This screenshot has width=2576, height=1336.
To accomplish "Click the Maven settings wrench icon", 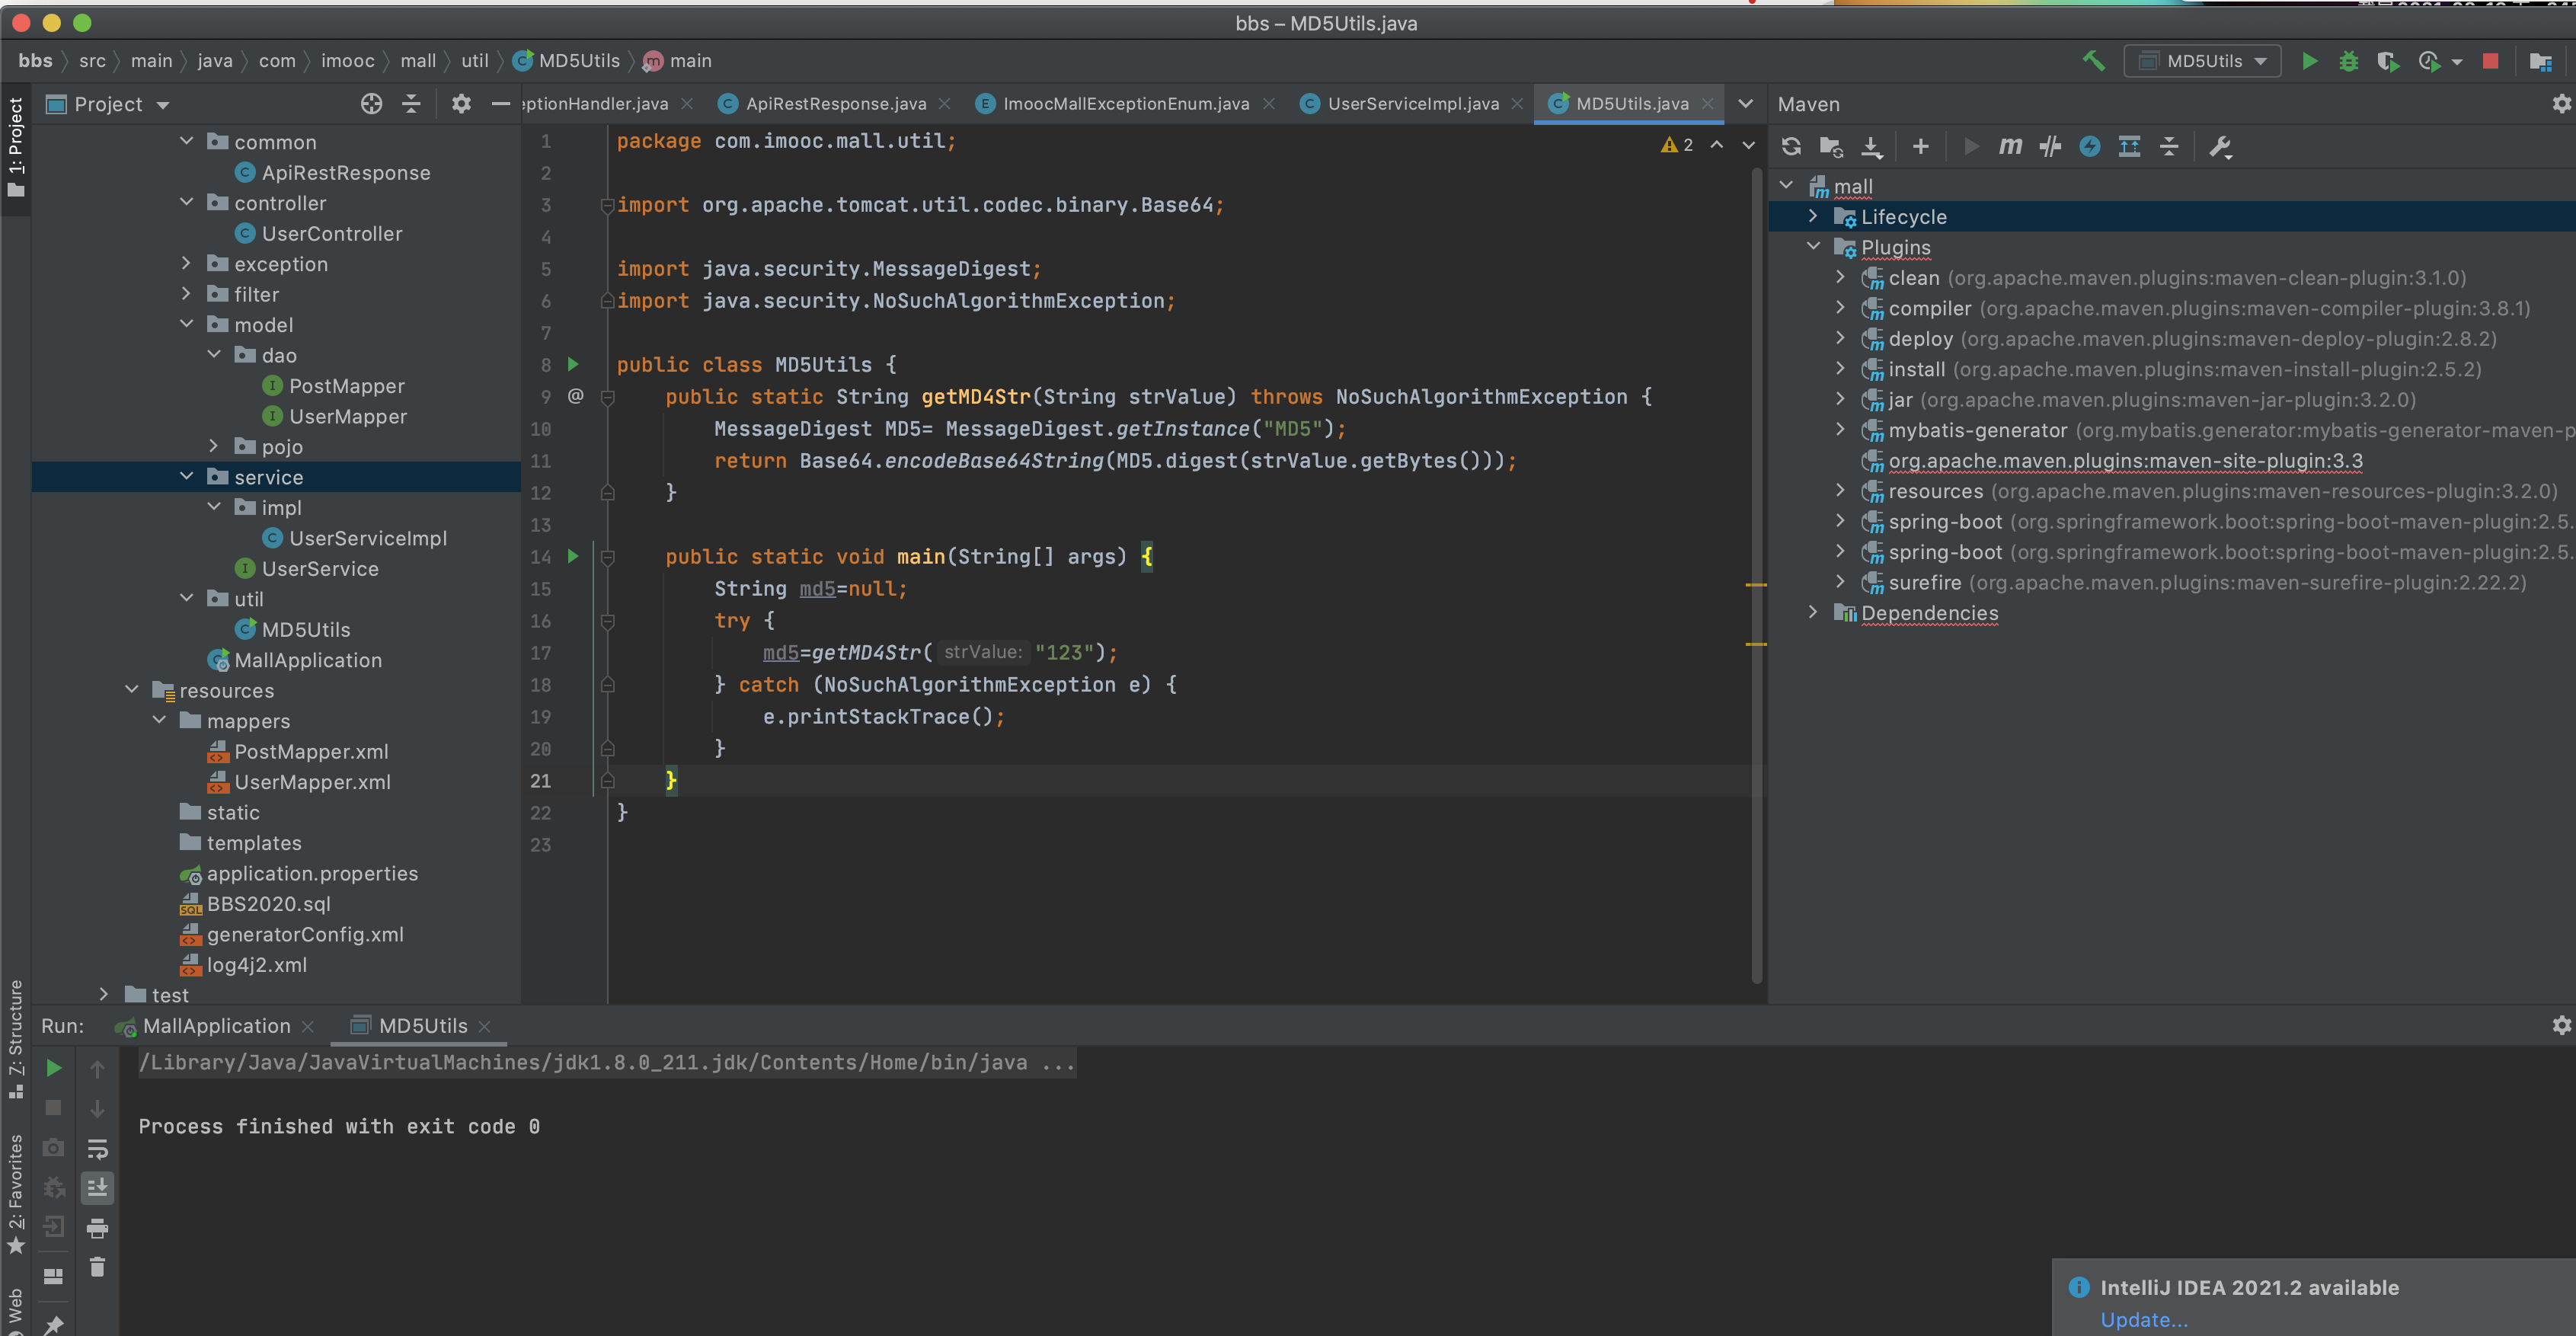I will tap(2220, 147).
